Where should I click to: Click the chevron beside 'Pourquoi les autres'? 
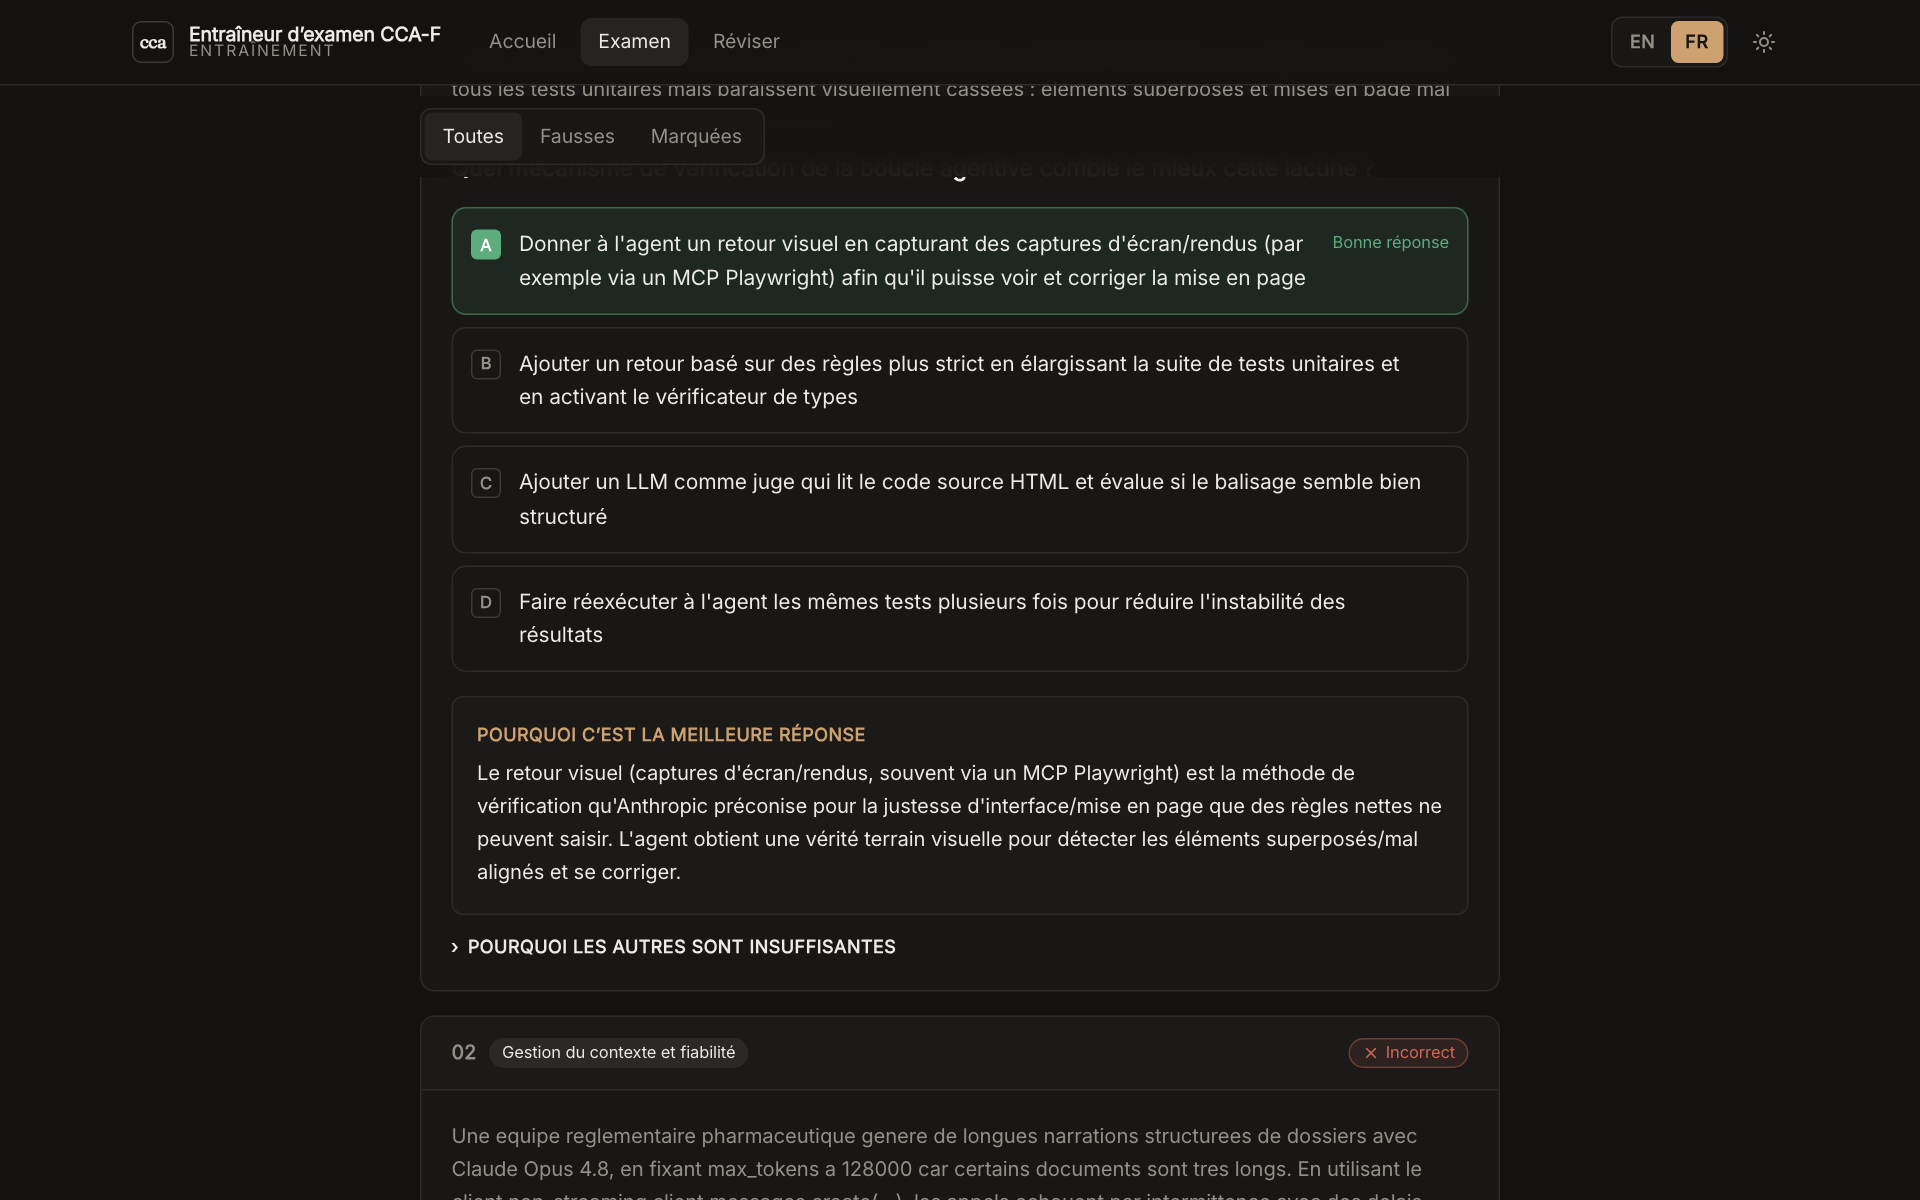coord(455,947)
